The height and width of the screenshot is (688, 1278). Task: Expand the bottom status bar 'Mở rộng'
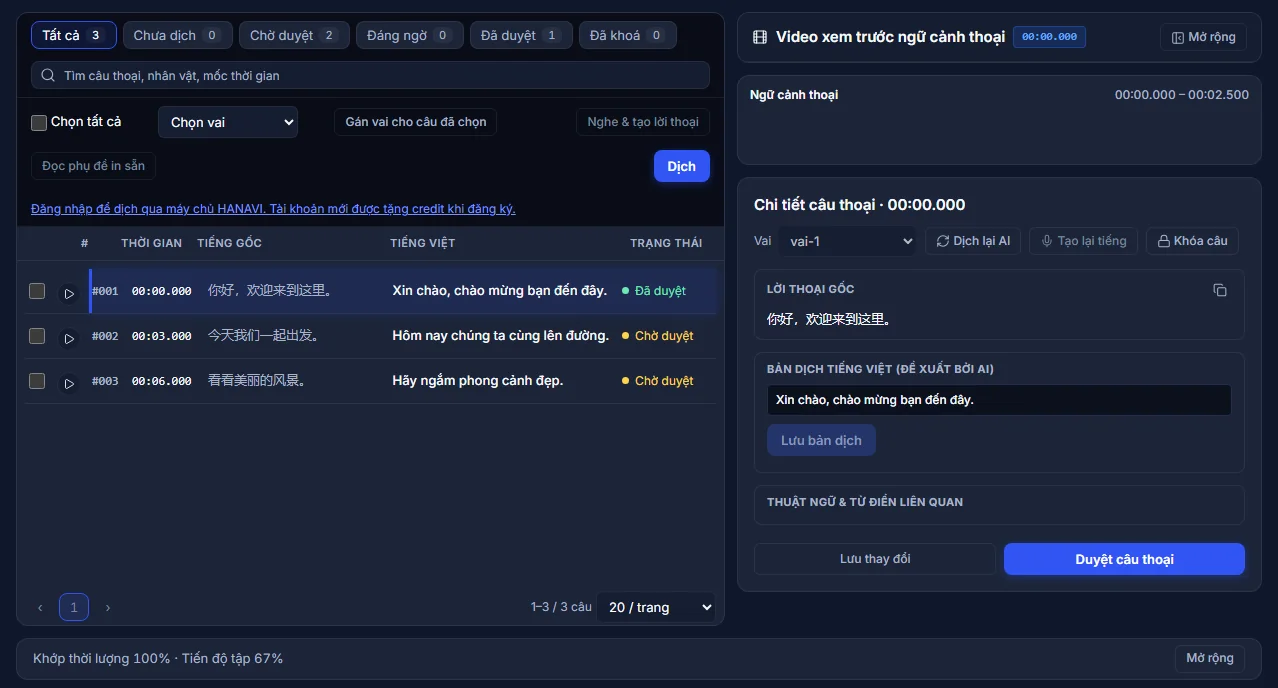point(1210,658)
